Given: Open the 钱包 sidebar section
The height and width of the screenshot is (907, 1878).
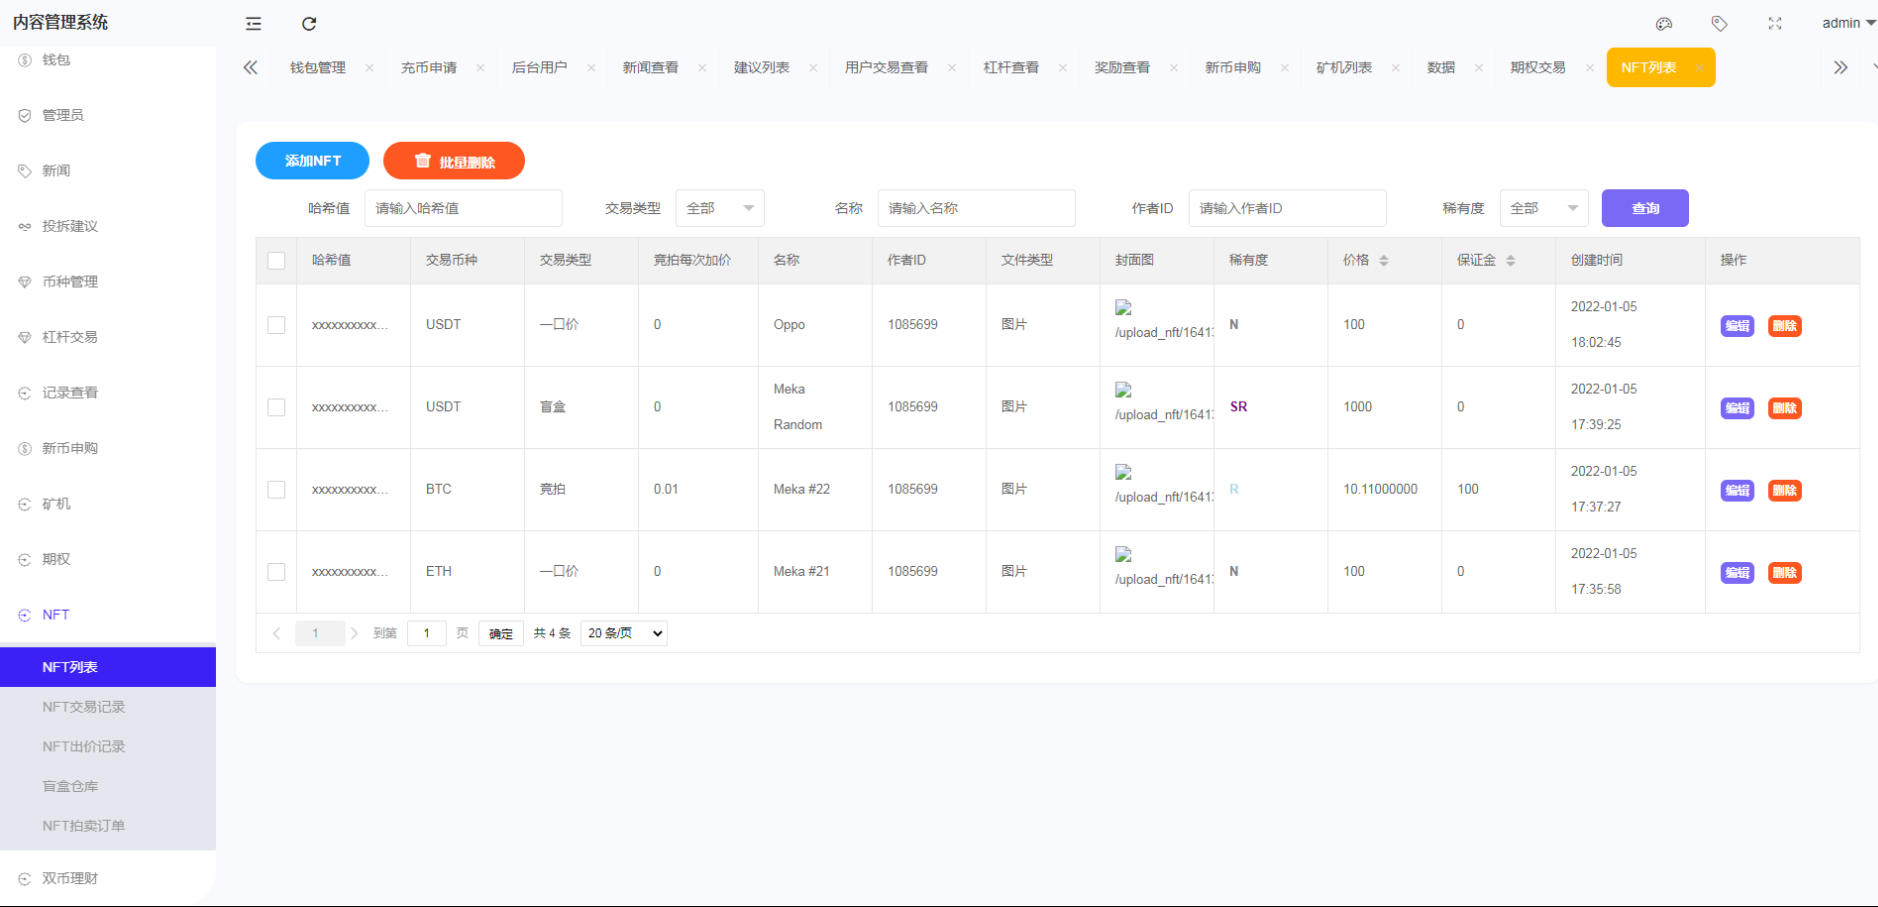Looking at the screenshot, I should click(x=55, y=59).
